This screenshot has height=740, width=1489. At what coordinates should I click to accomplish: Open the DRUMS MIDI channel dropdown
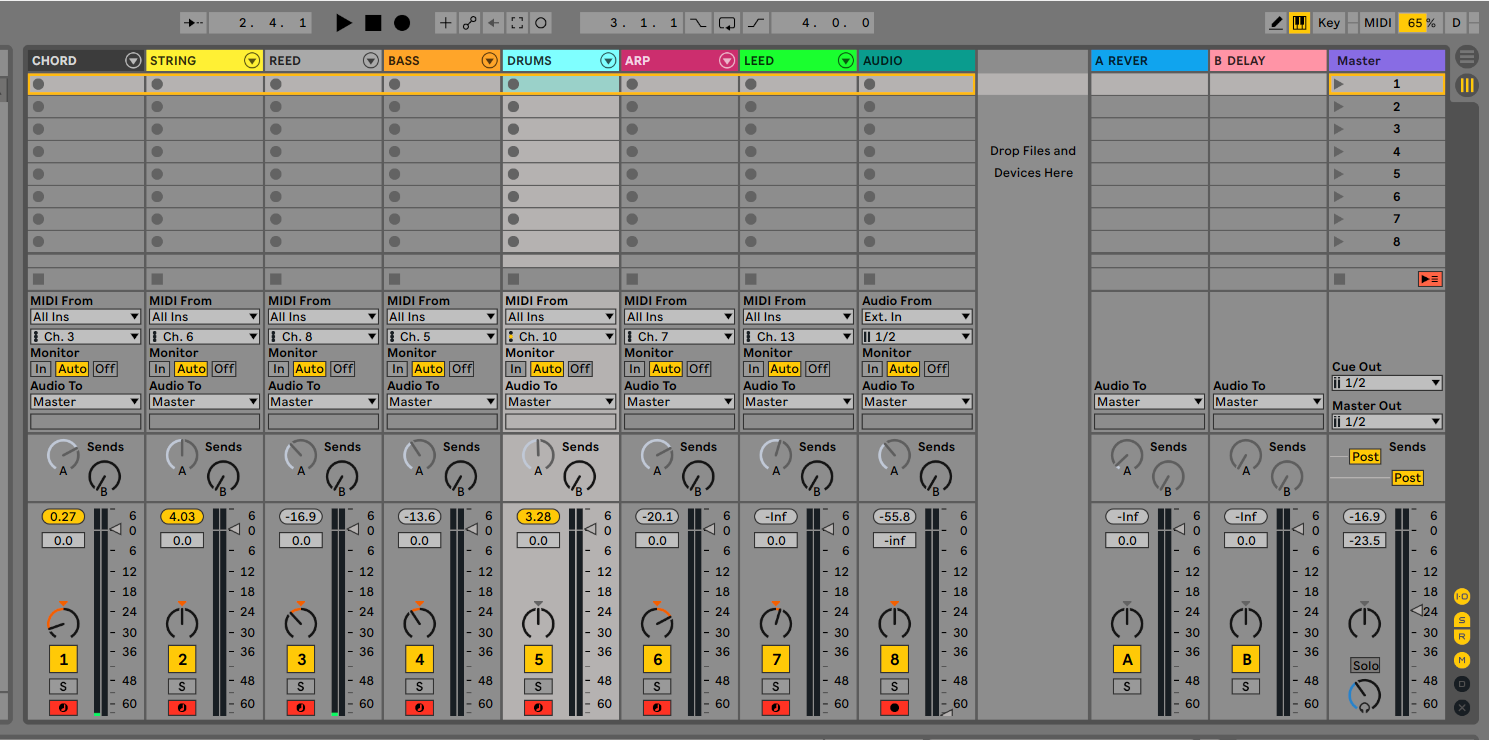(561, 337)
